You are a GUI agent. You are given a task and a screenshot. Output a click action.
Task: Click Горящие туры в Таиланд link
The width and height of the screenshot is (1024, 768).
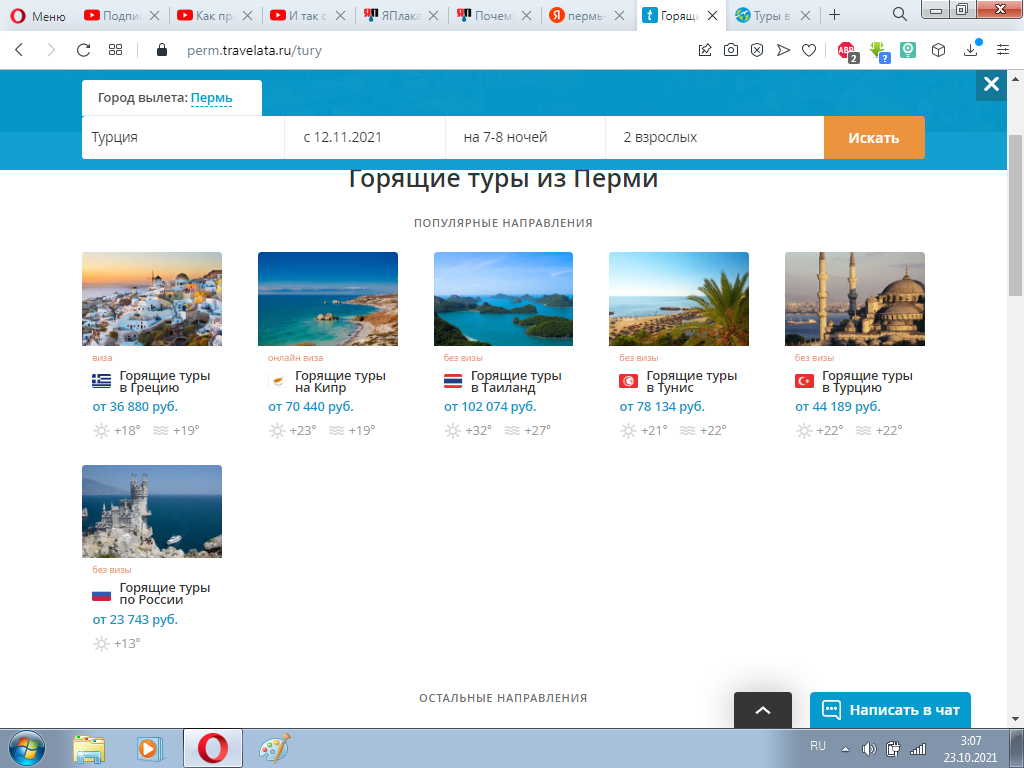click(x=516, y=381)
